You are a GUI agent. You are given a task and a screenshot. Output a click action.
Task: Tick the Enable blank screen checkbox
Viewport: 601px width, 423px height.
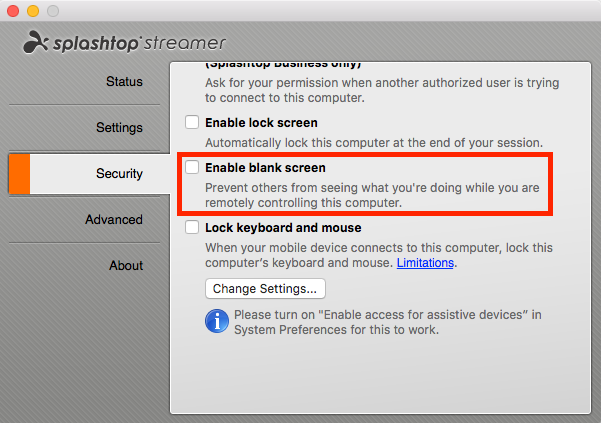[x=192, y=167]
